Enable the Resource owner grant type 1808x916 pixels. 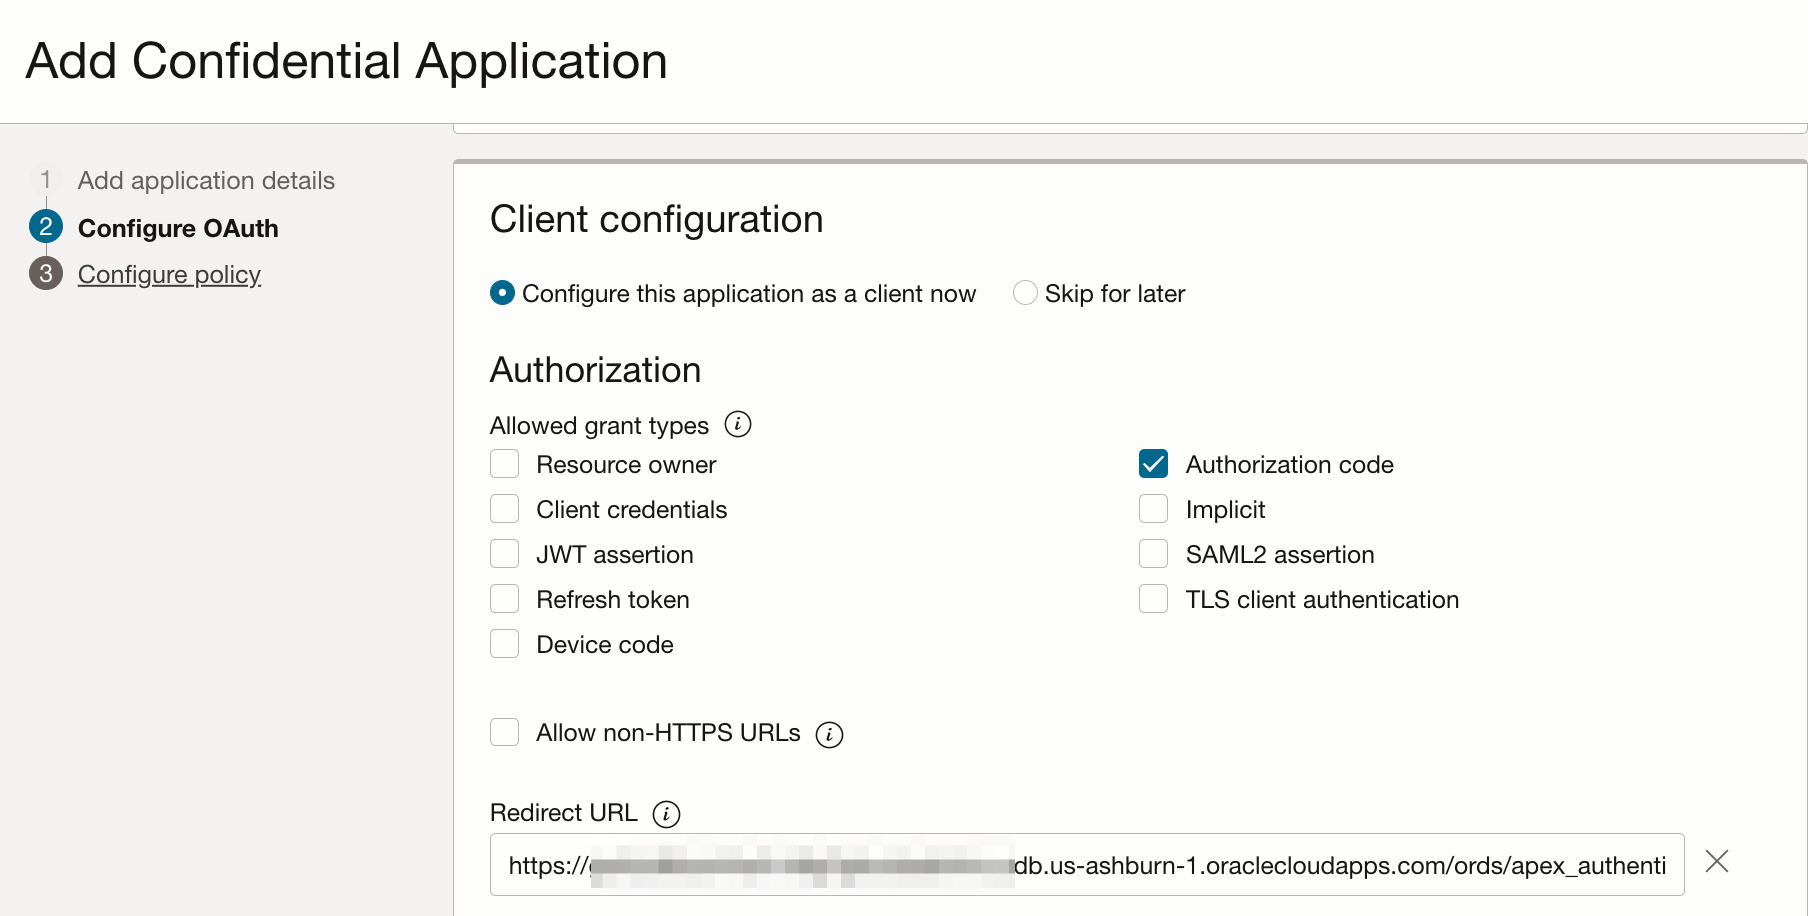point(505,464)
